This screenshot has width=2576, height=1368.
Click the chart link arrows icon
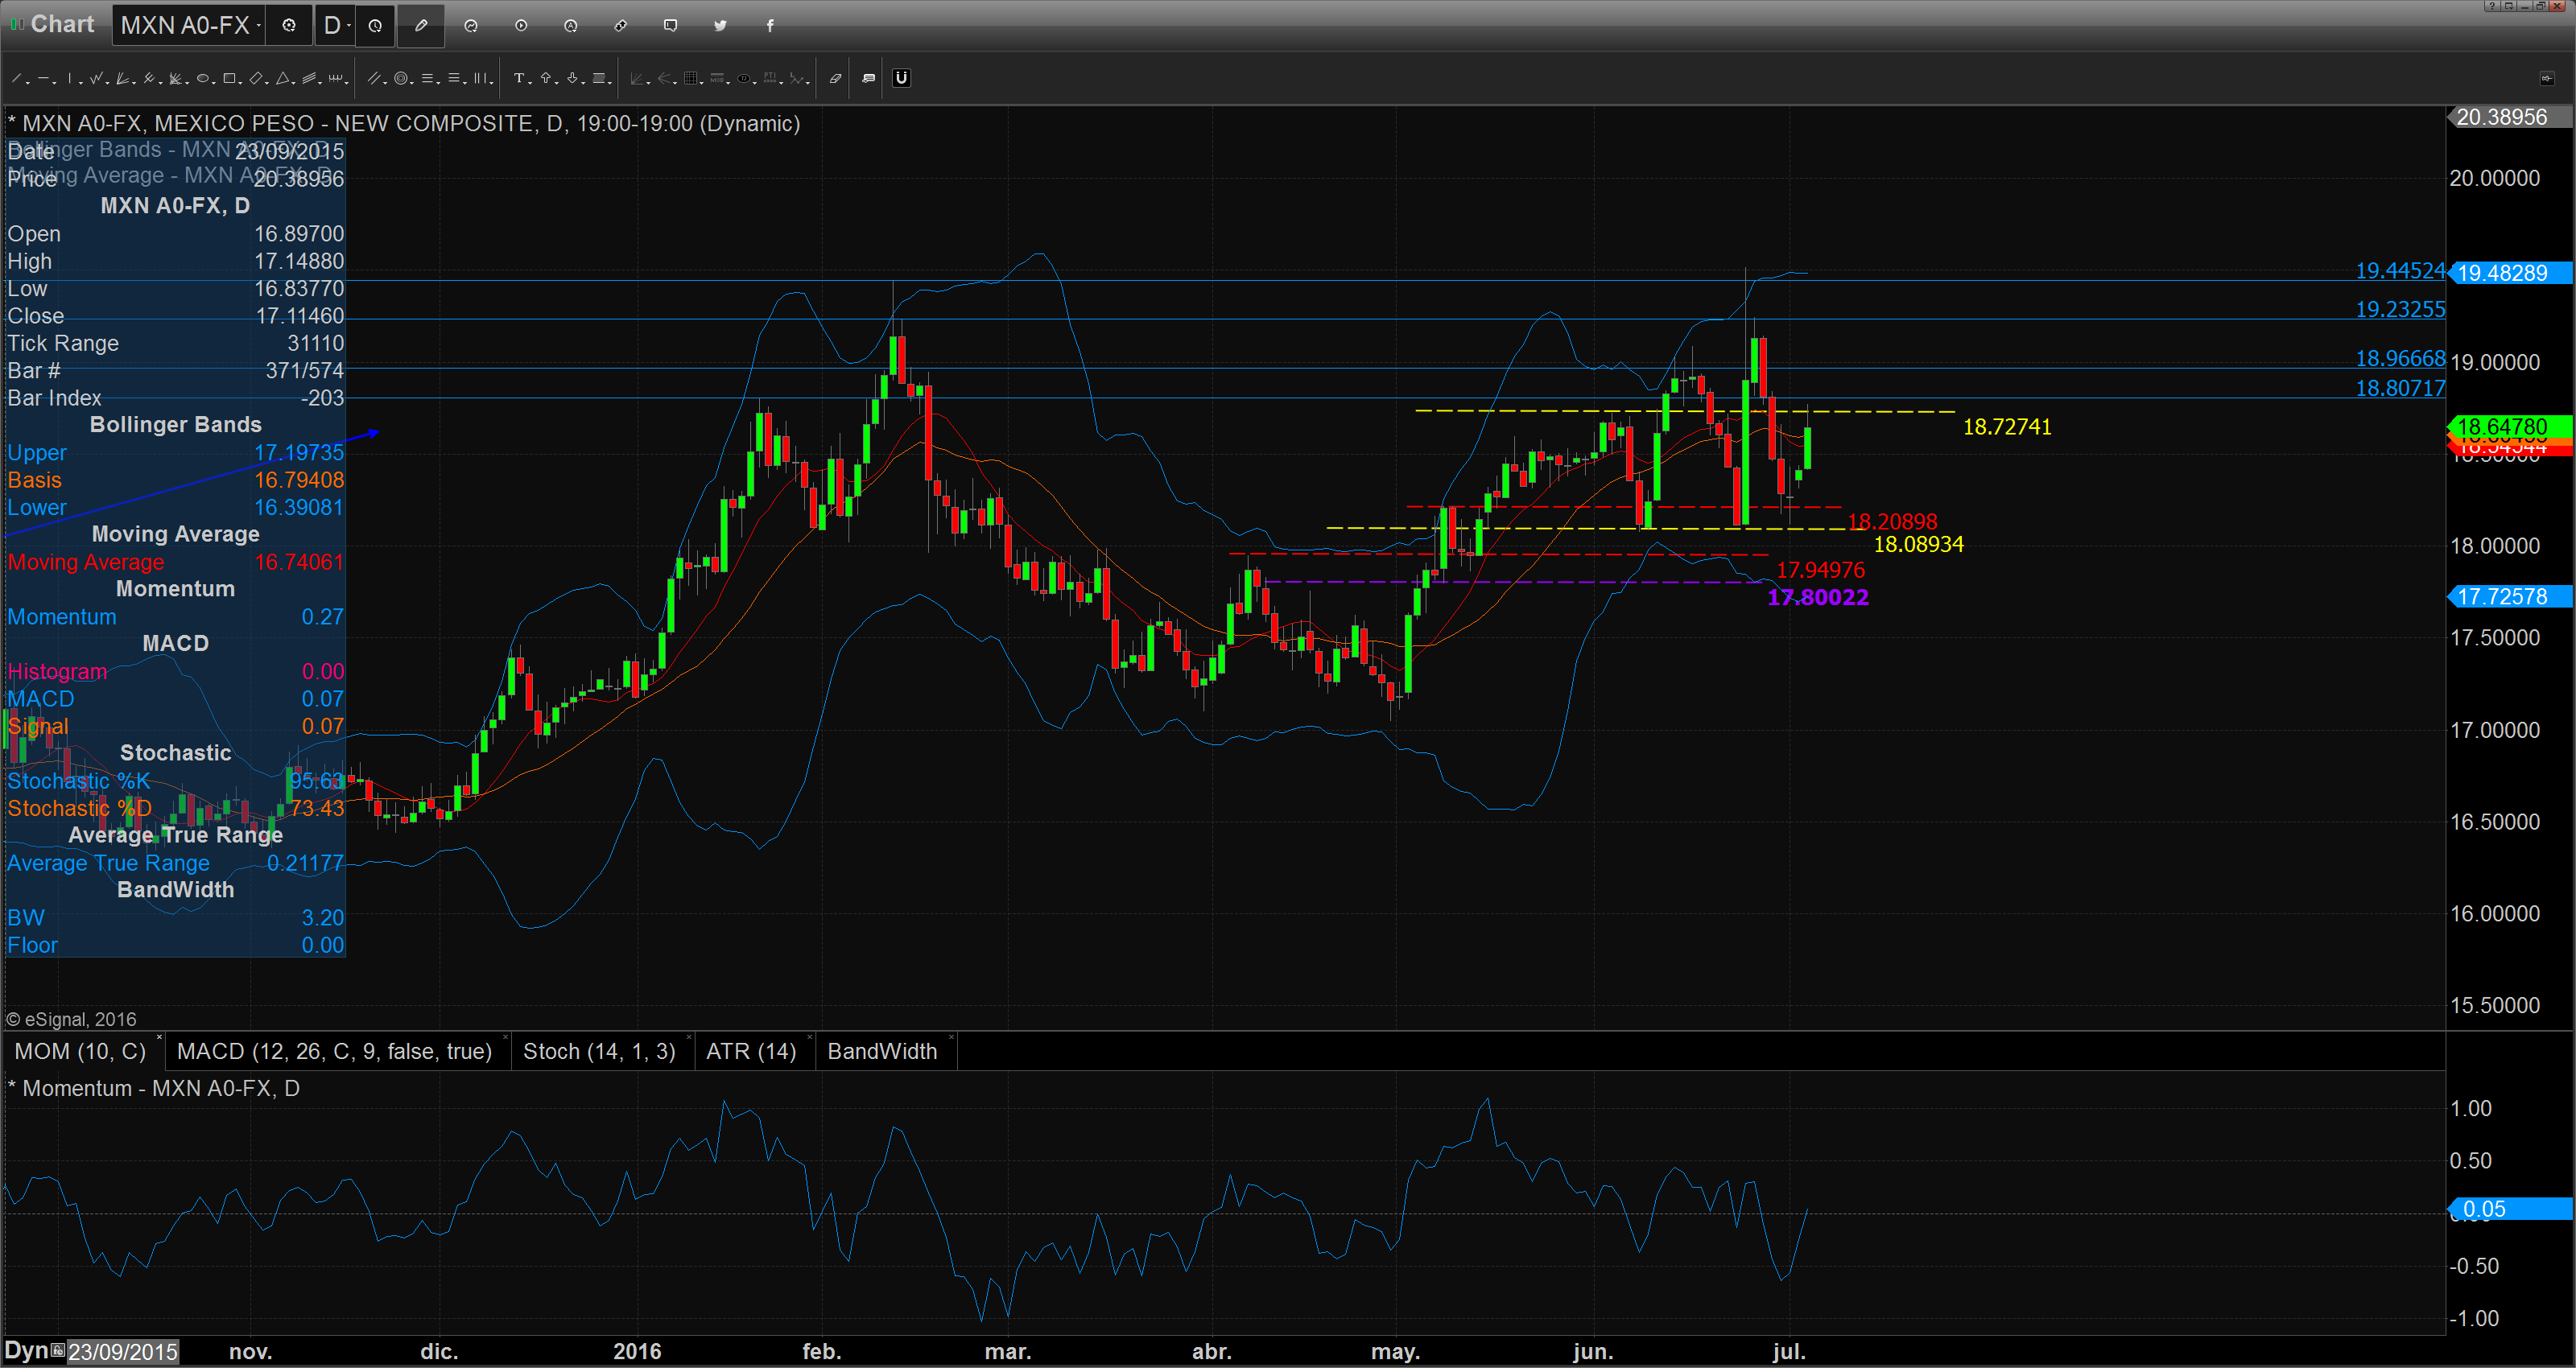click(x=621, y=26)
